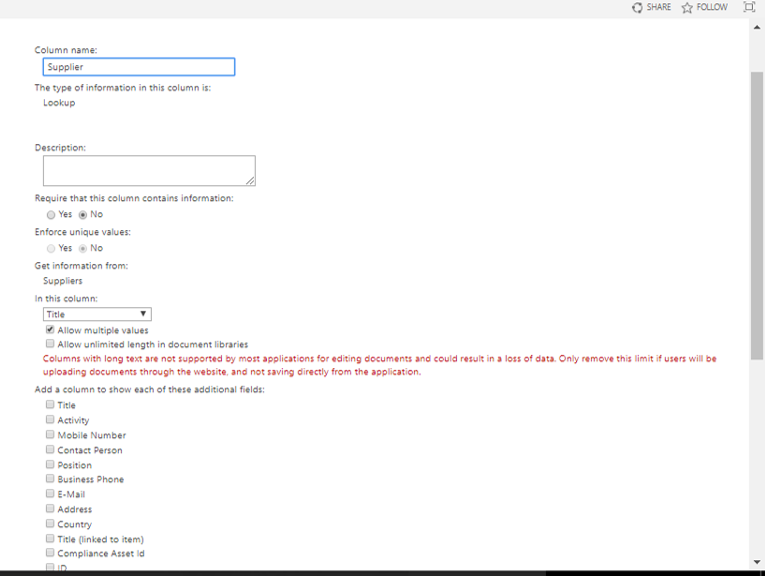Viewport: 765px width, 576px height.
Task: Click the Suppliers source list text
Action: tap(62, 281)
